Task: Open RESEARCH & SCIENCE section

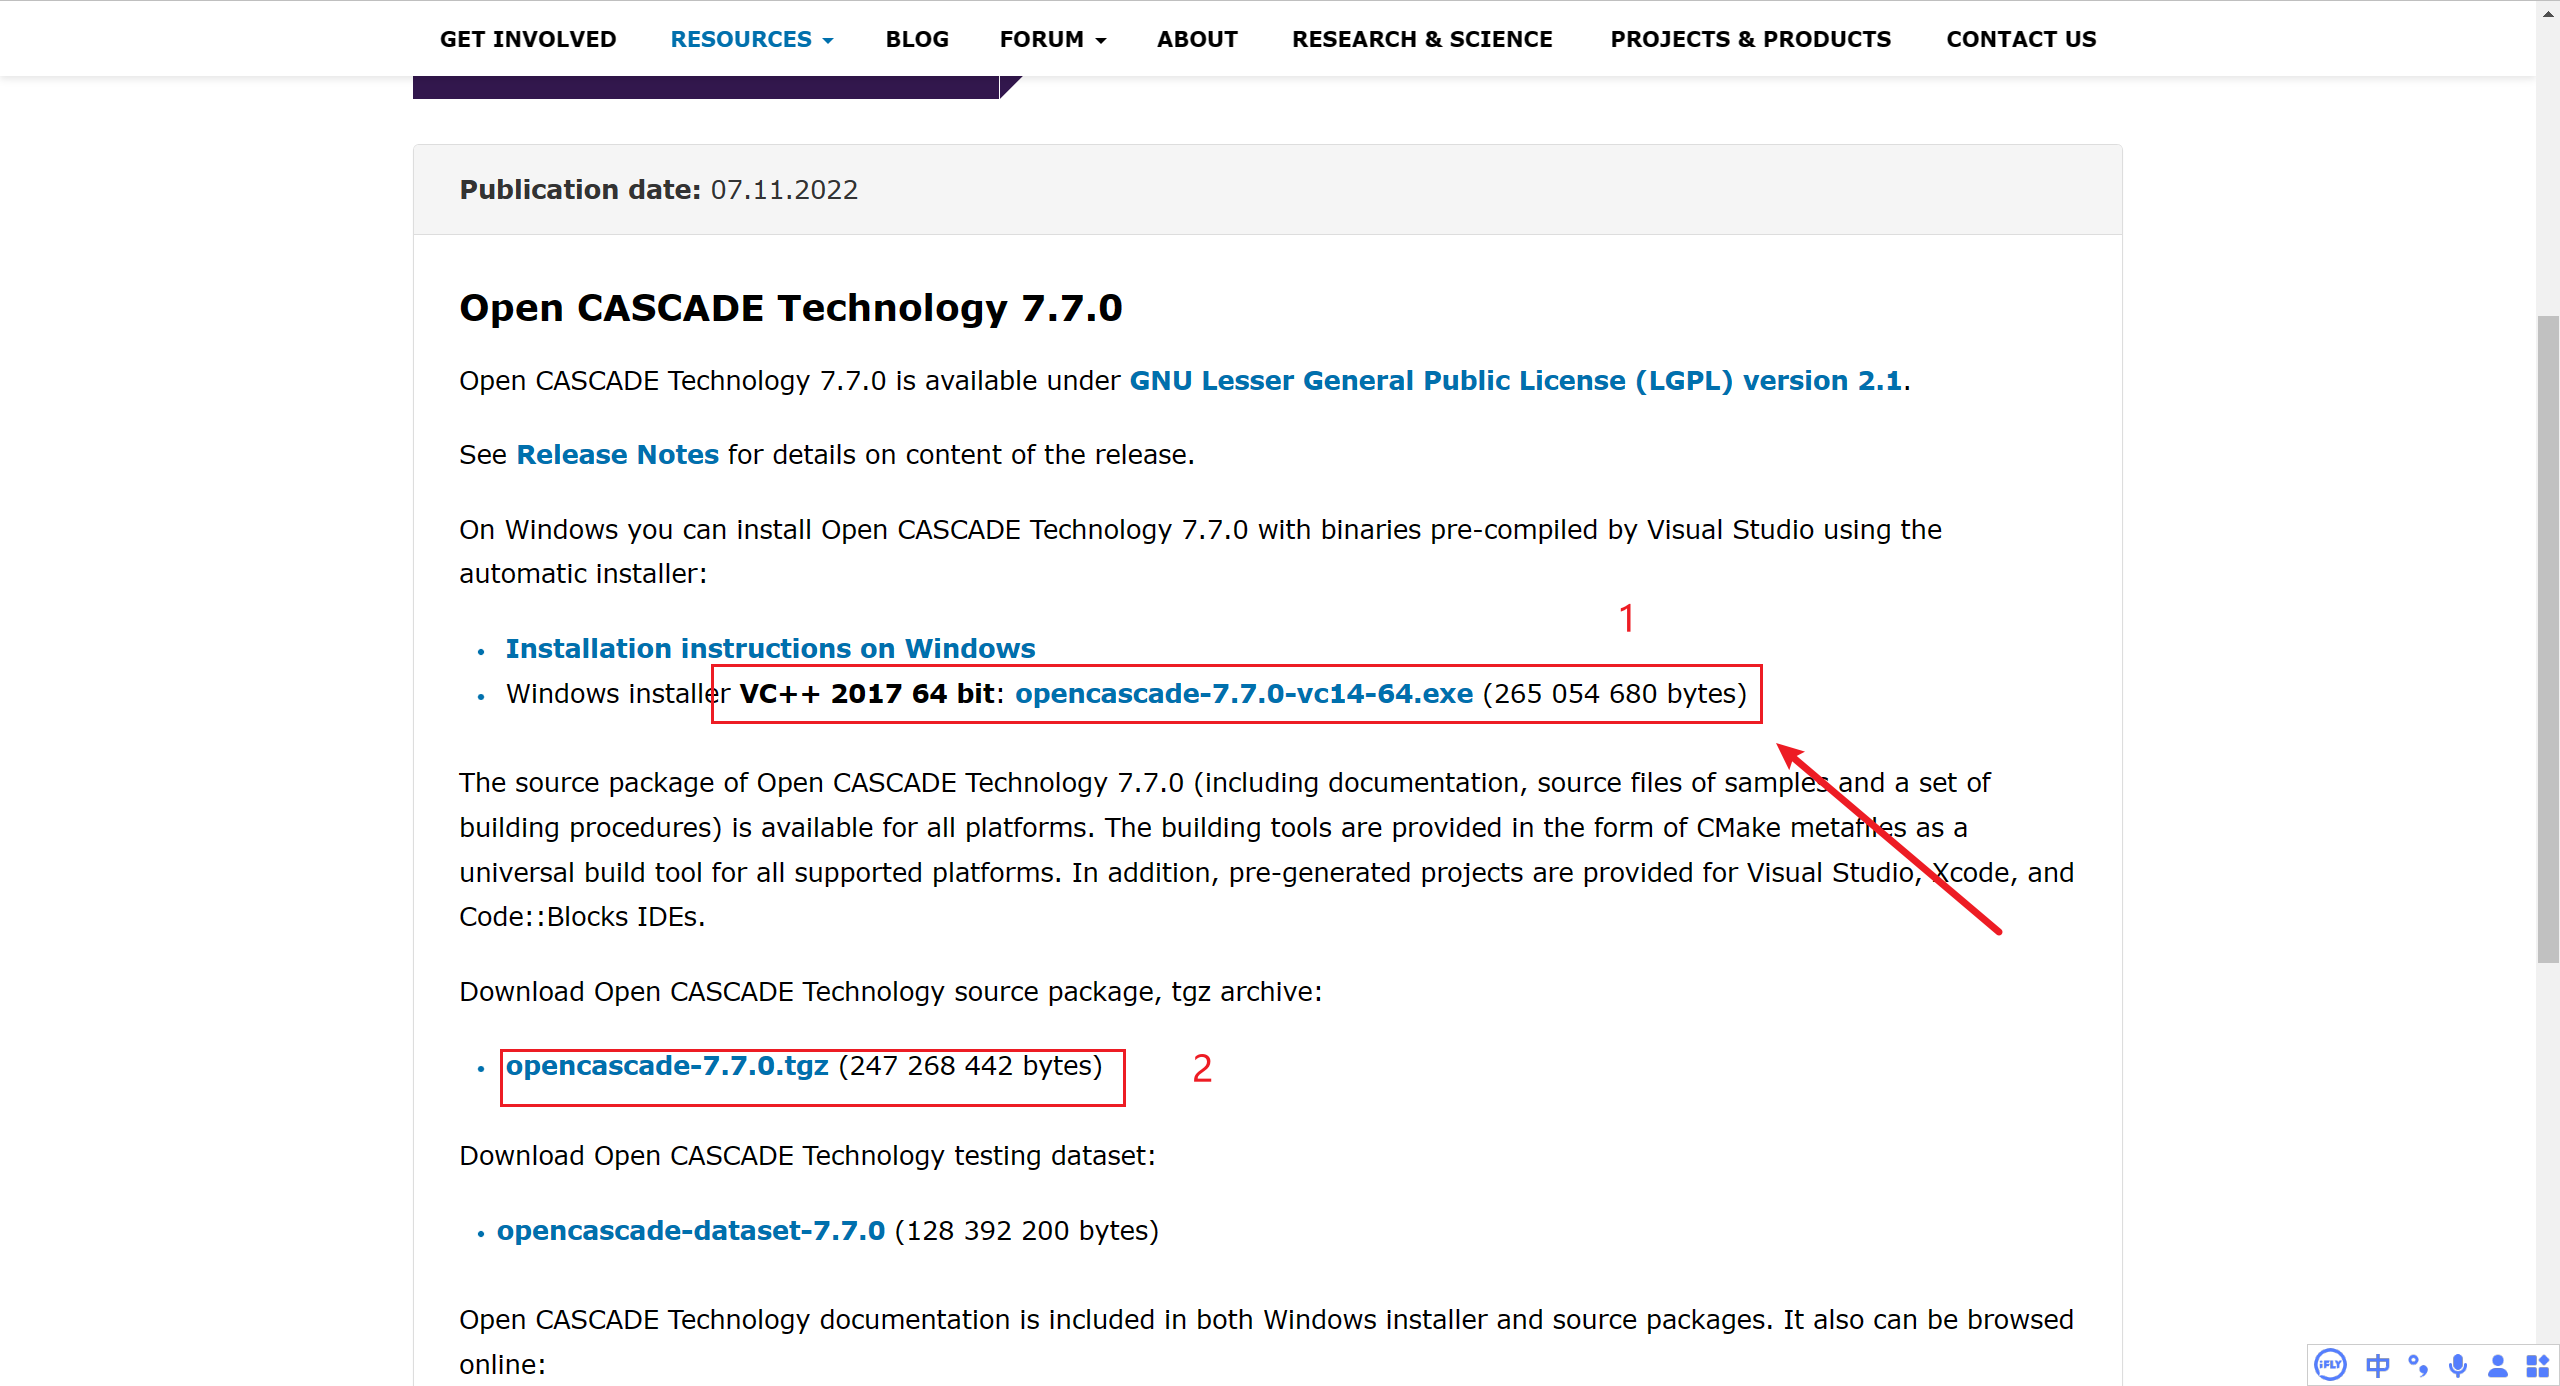Action: (x=1423, y=39)
